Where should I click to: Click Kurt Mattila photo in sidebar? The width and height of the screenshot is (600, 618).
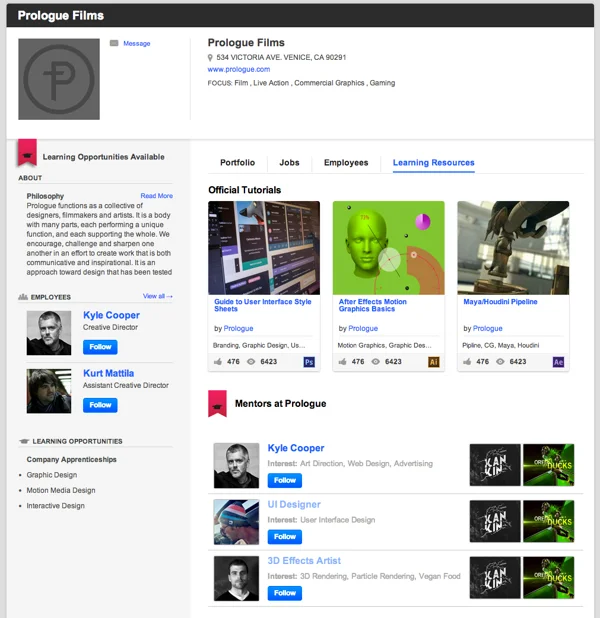click(49, 391)
